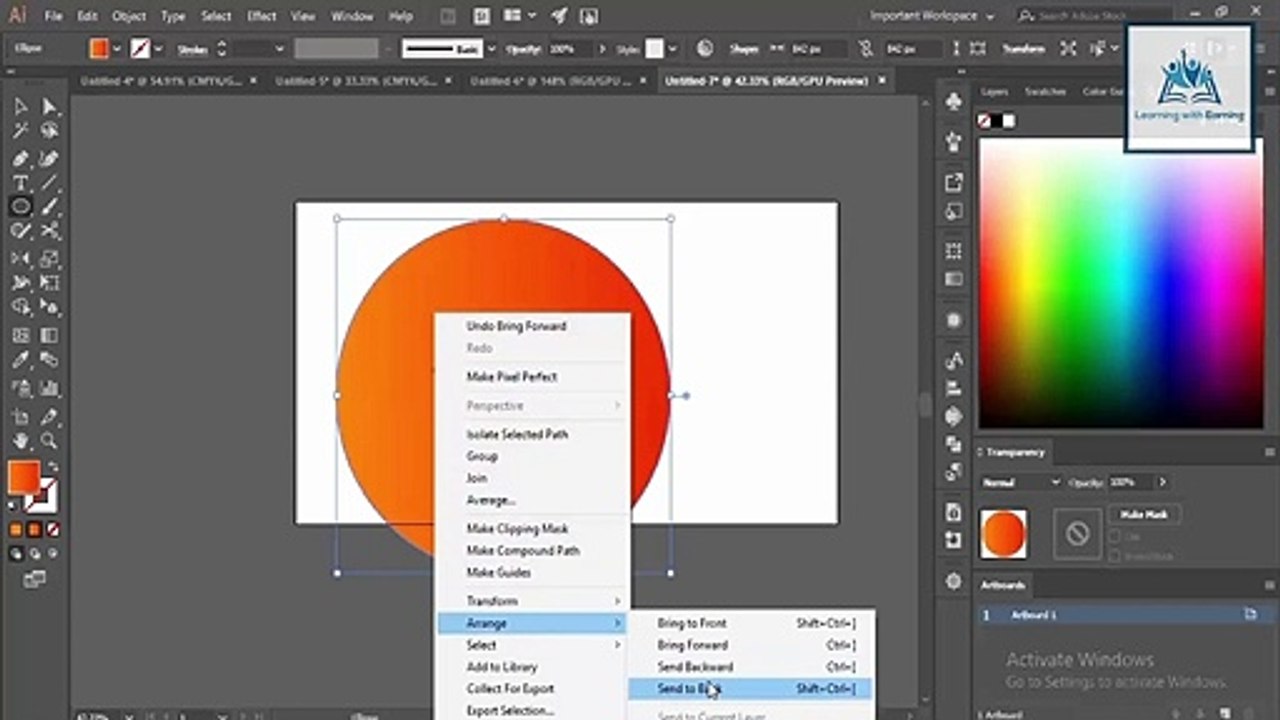1280x720 pixels.
Task: Select the Blend tool
Action: (49, 361)
